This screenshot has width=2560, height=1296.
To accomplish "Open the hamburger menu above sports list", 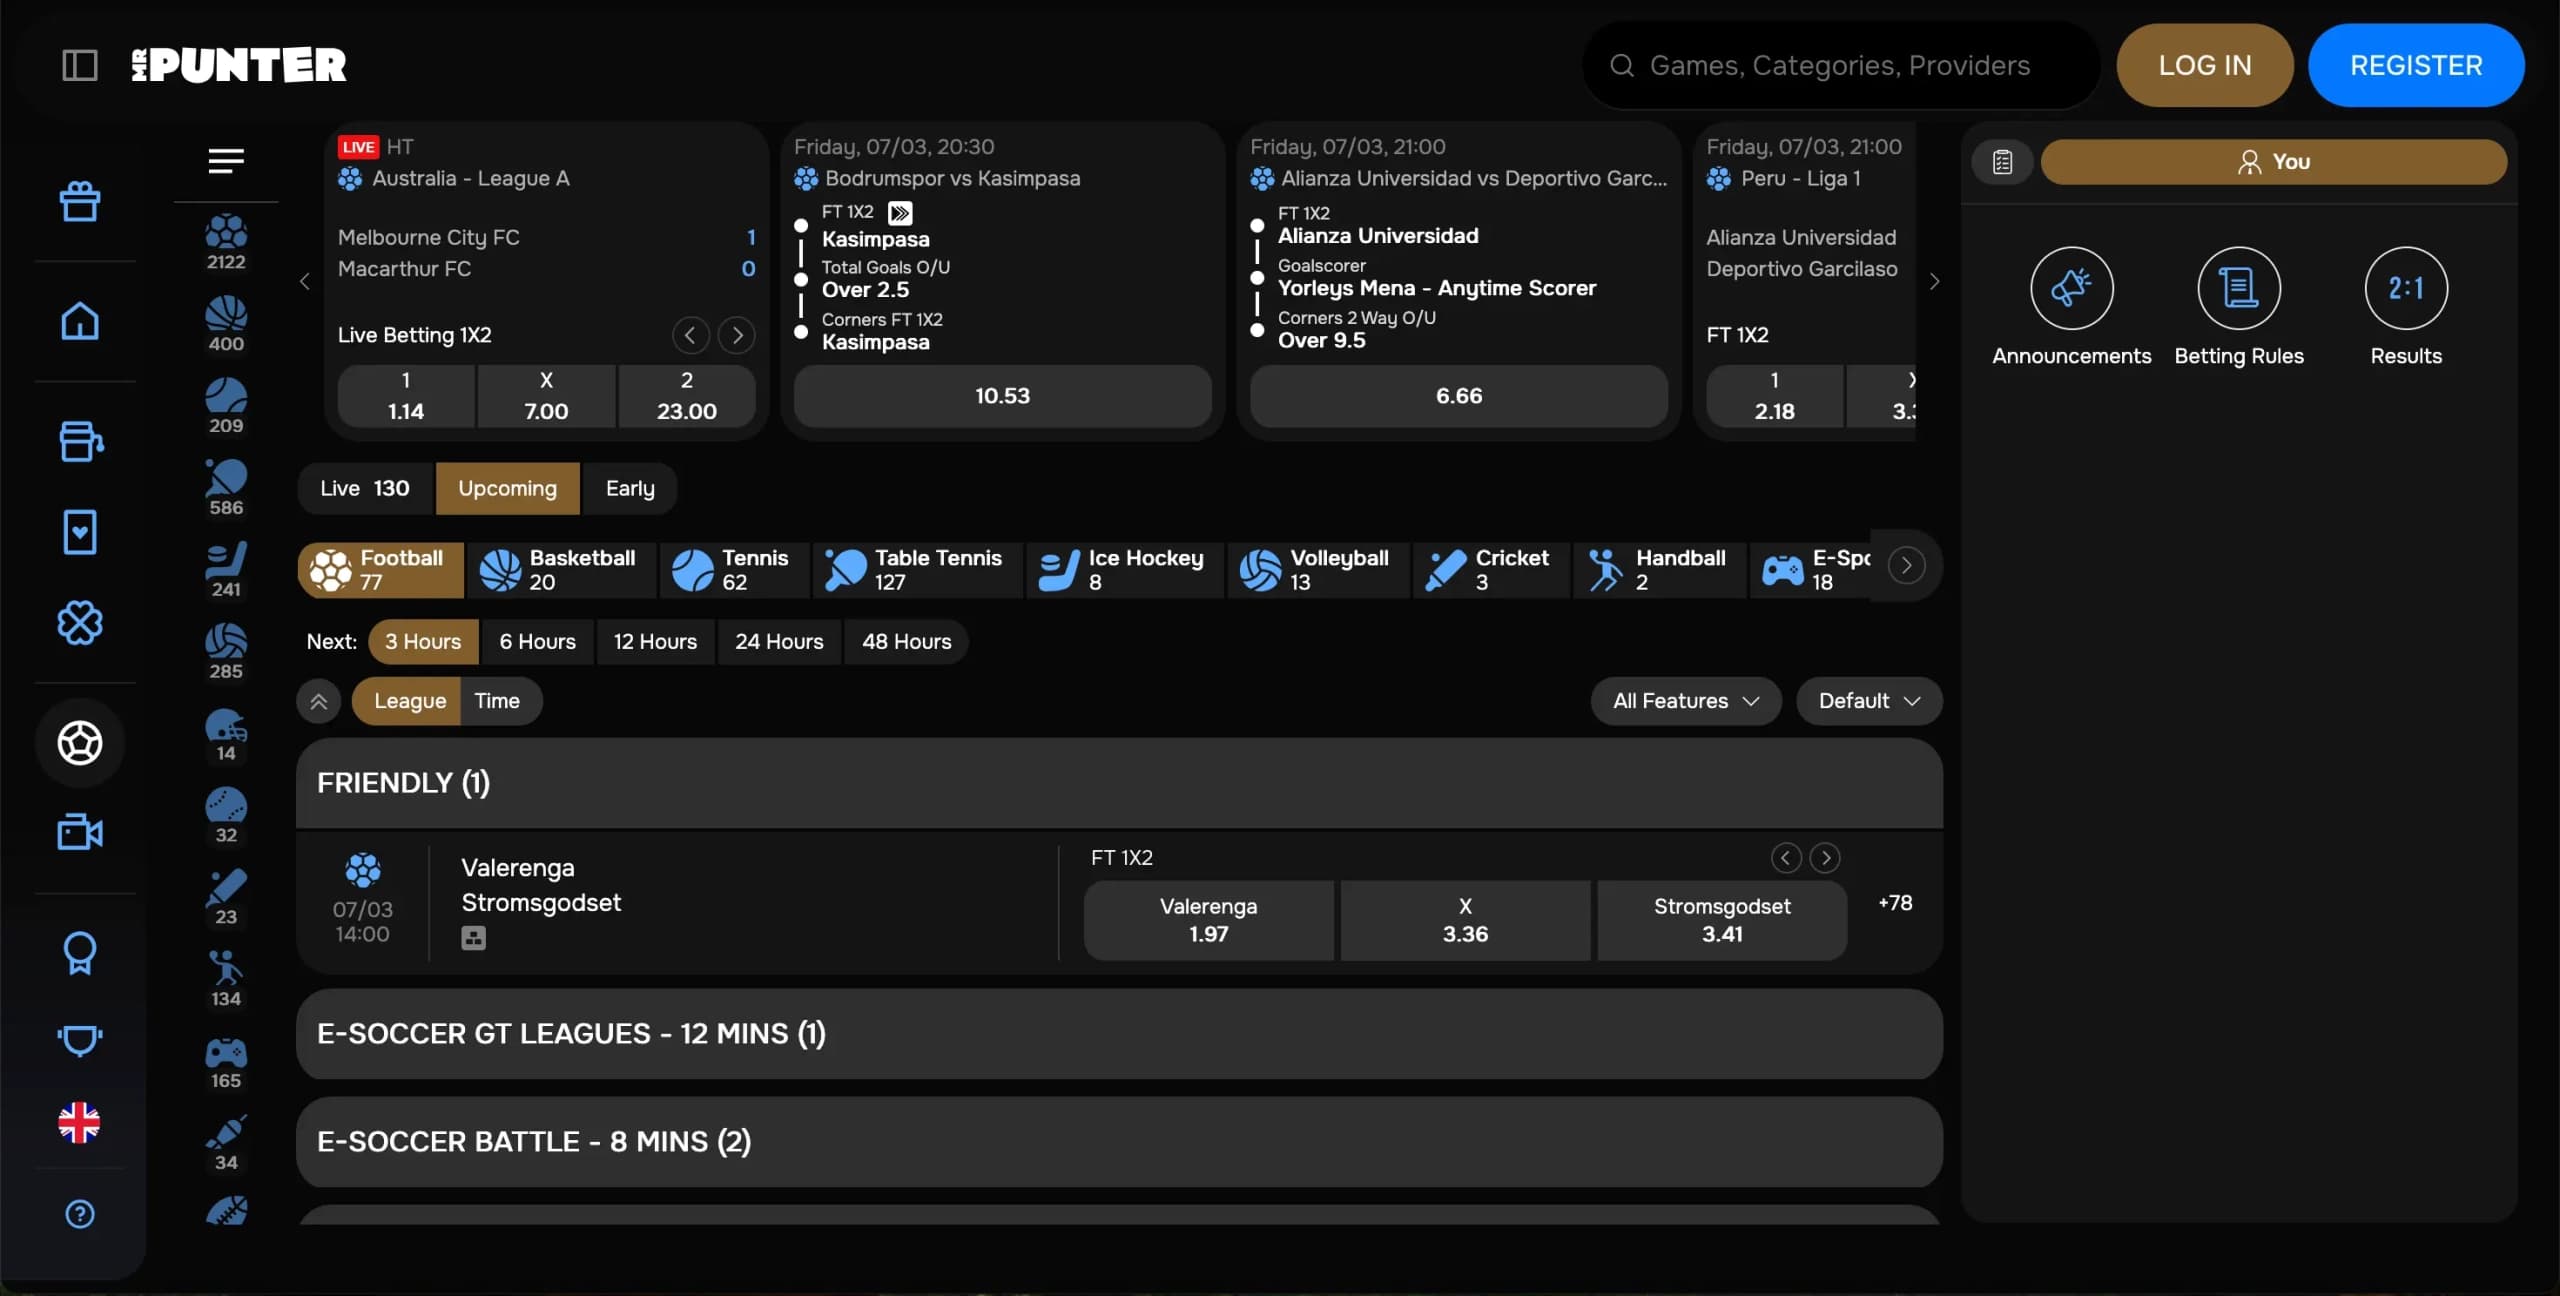I will coord(226,160).
